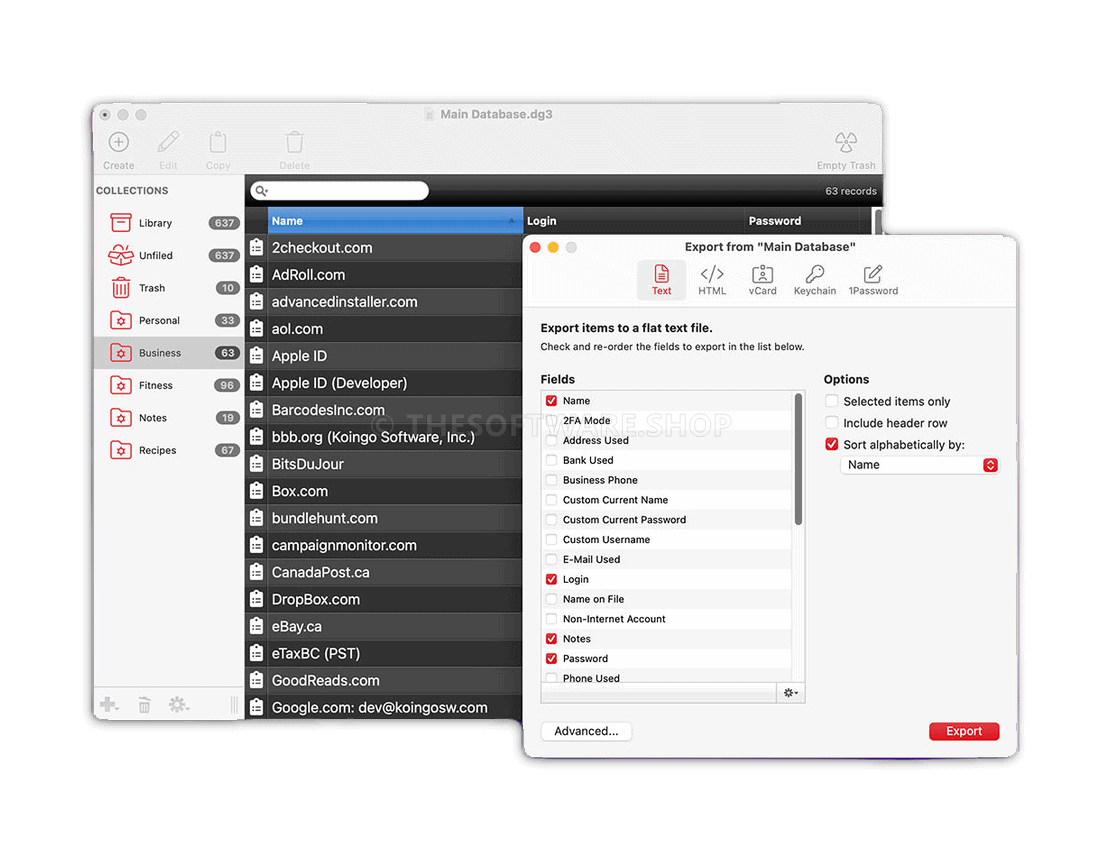
Task: Switch to the vCard export tab
Action: tap(763, 280)
